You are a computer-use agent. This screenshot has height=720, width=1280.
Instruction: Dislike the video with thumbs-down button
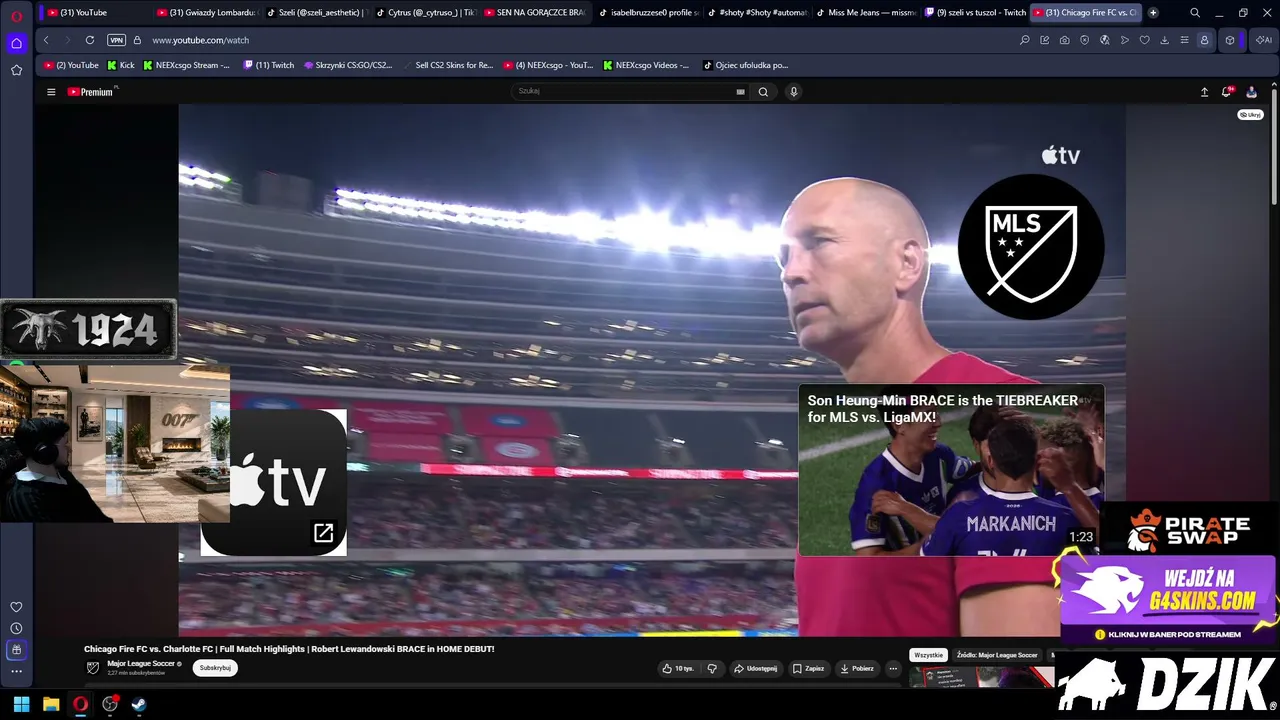tap(712, 668)
